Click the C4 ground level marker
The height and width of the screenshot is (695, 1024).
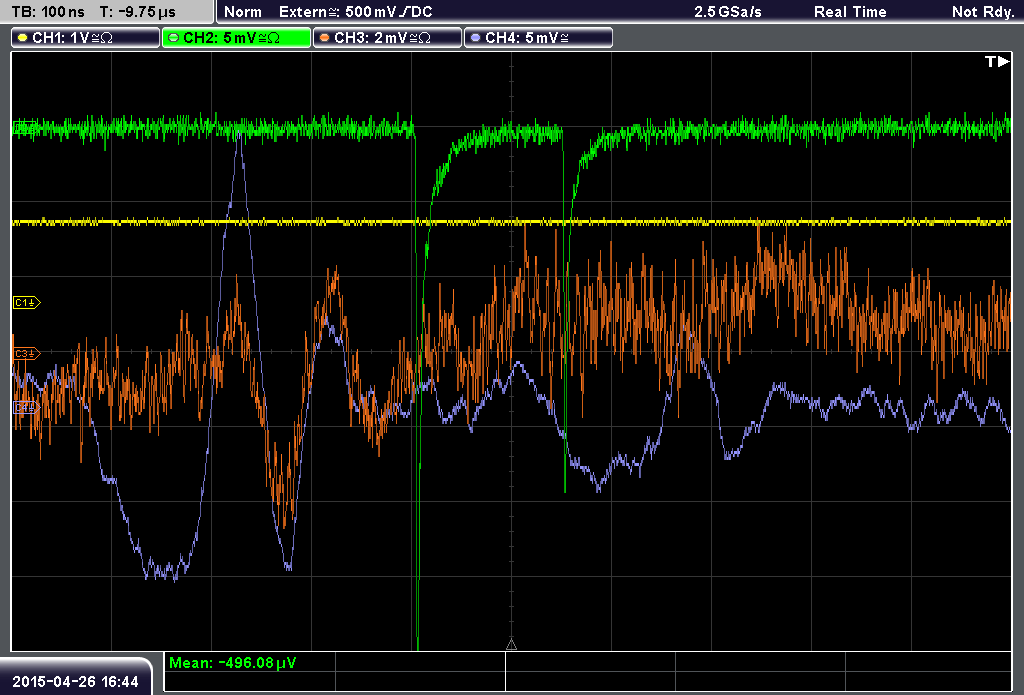click(x=26, y=408)
